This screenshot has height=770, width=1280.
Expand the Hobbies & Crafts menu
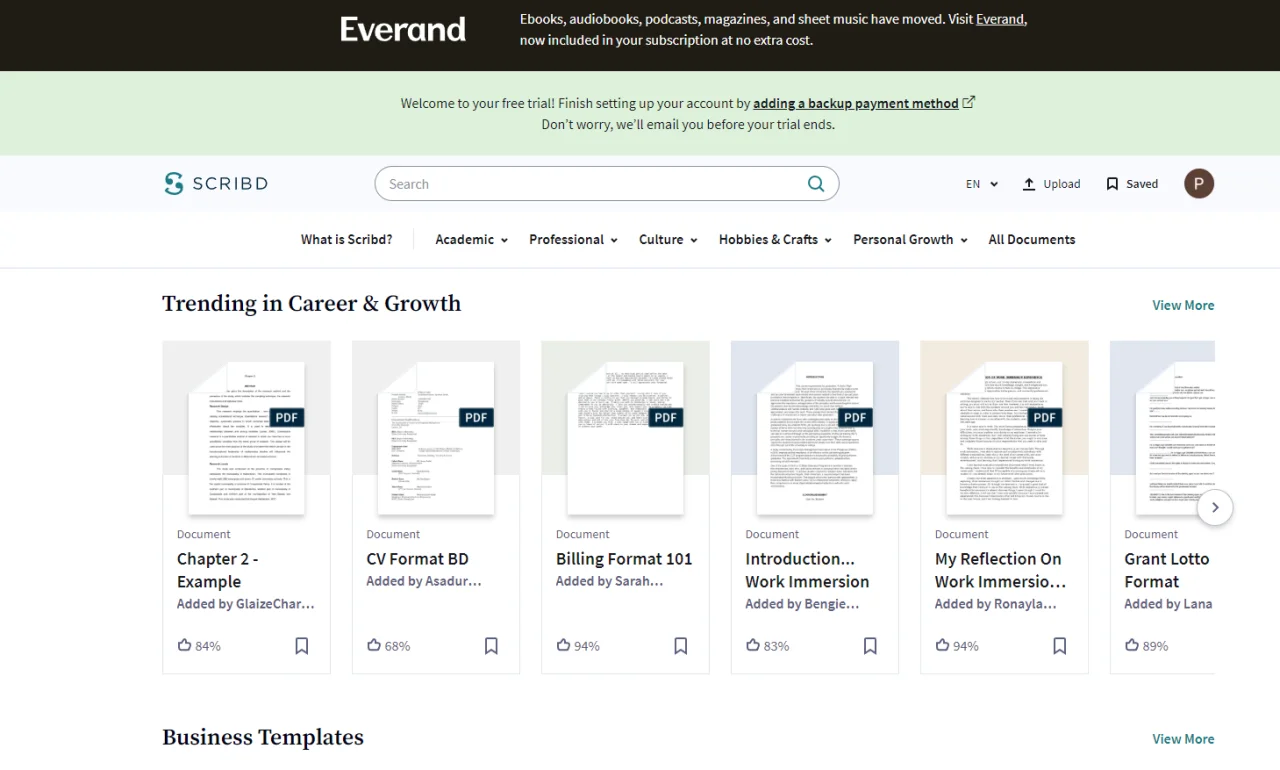776,240
